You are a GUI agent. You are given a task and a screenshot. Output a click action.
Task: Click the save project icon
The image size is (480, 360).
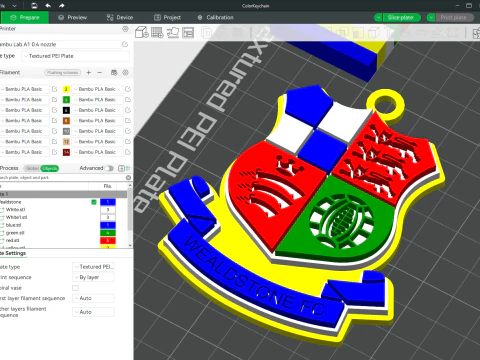point(34,6)
